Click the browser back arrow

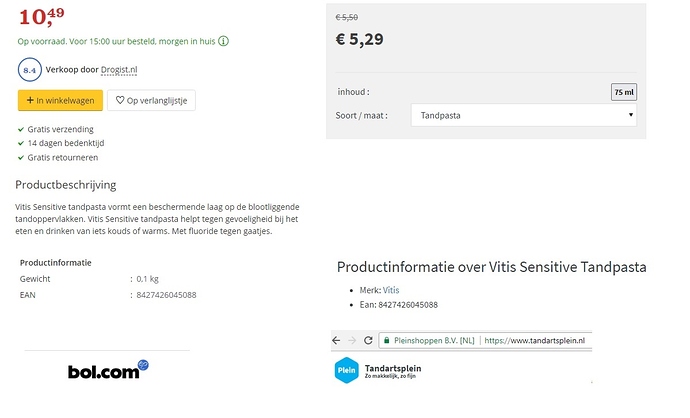[x=336, y=341]
